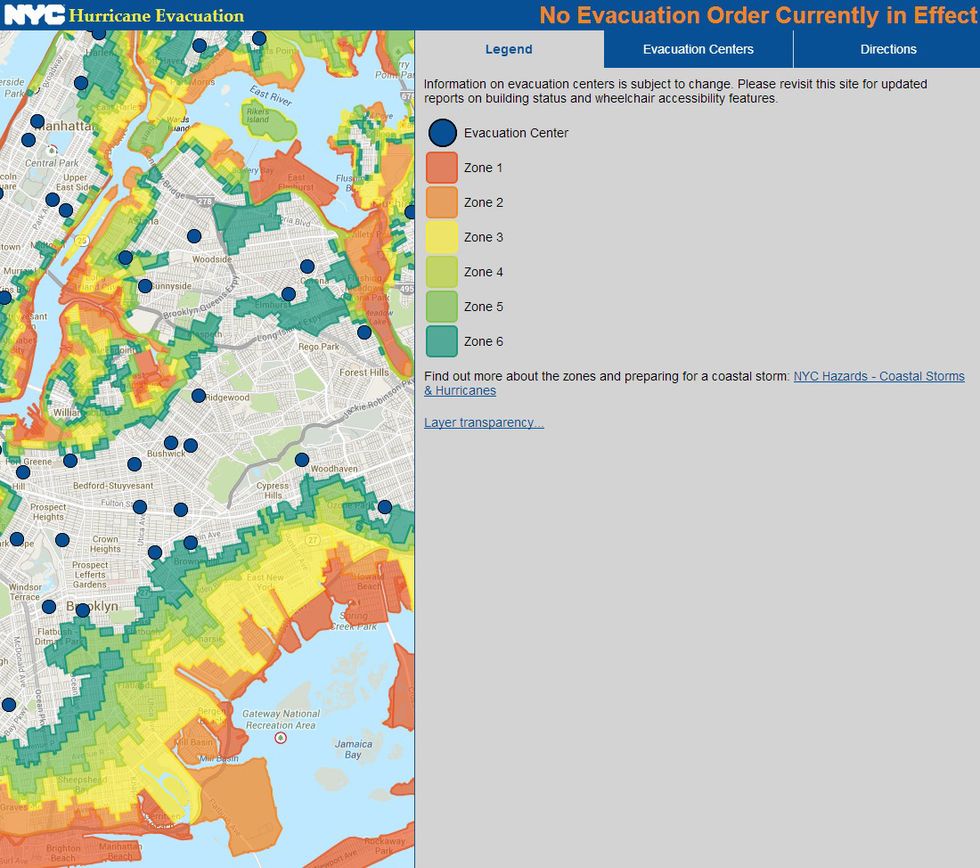The height and width of the screenshot is (868, 980).
Task: Click the evacuation center marker near Elmhurst
Action: [x=289, y=294]
